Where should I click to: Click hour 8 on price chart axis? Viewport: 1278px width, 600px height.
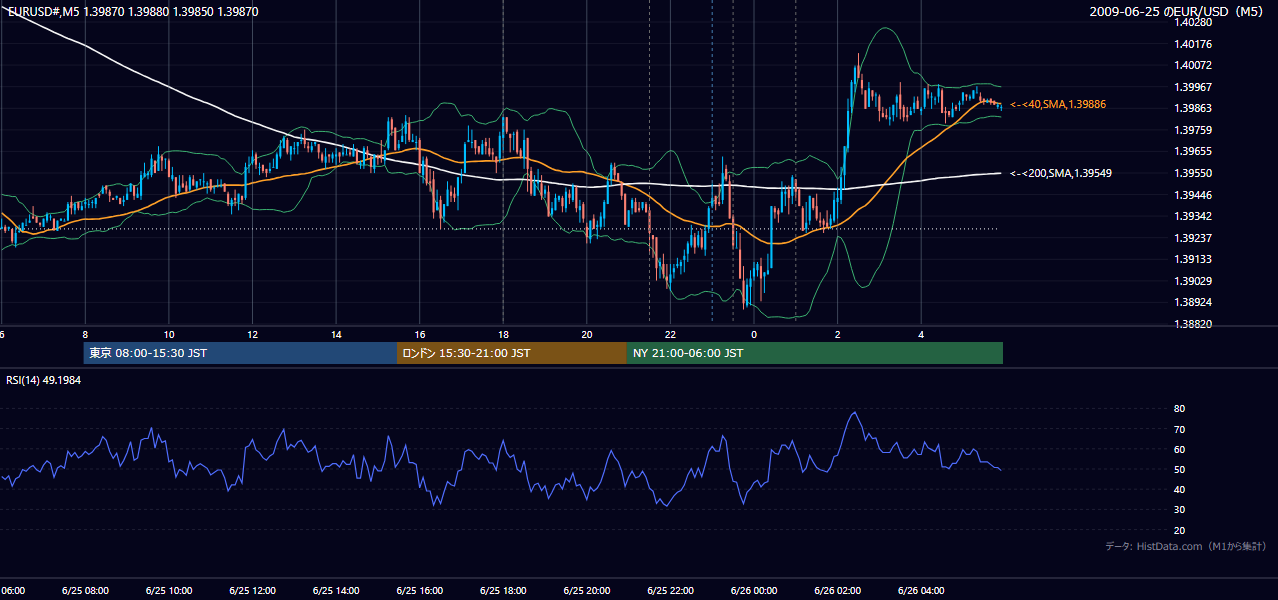(x=85, y=334)
